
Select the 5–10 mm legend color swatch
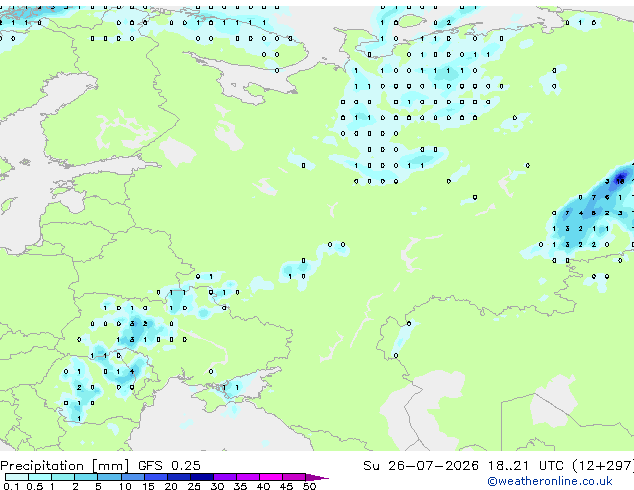pos(109,477)
